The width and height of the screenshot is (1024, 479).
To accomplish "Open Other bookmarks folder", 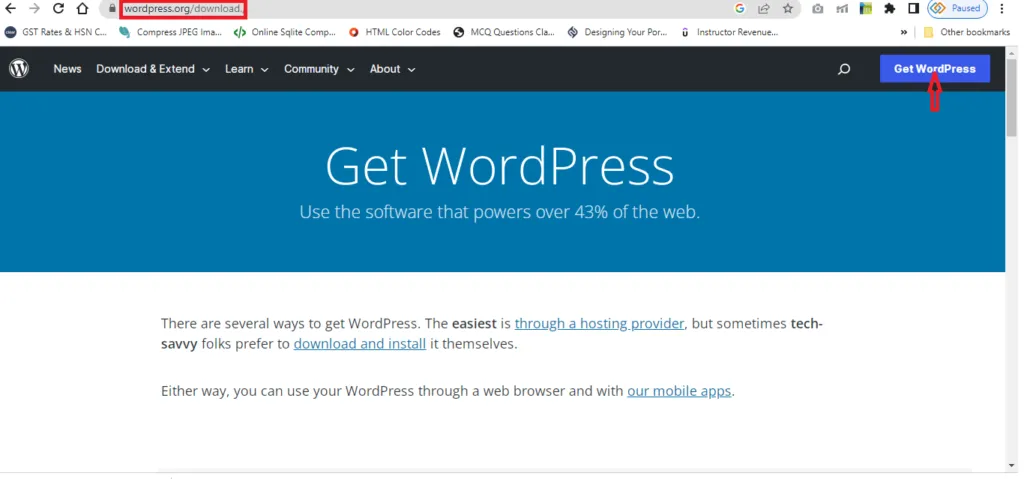I will [x=967, y=32].
